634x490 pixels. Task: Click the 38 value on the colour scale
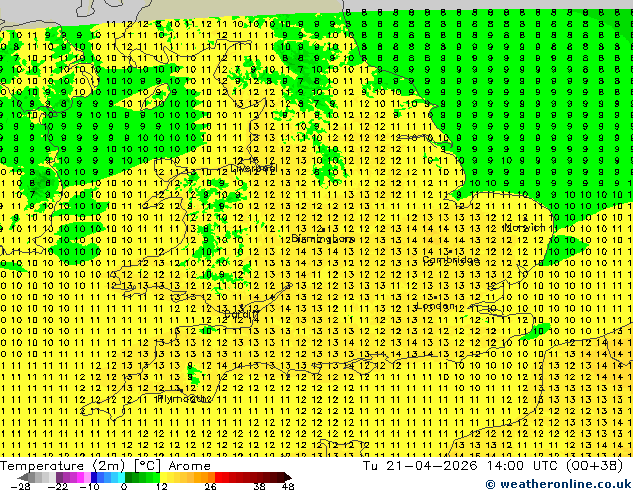pos(260,486)
